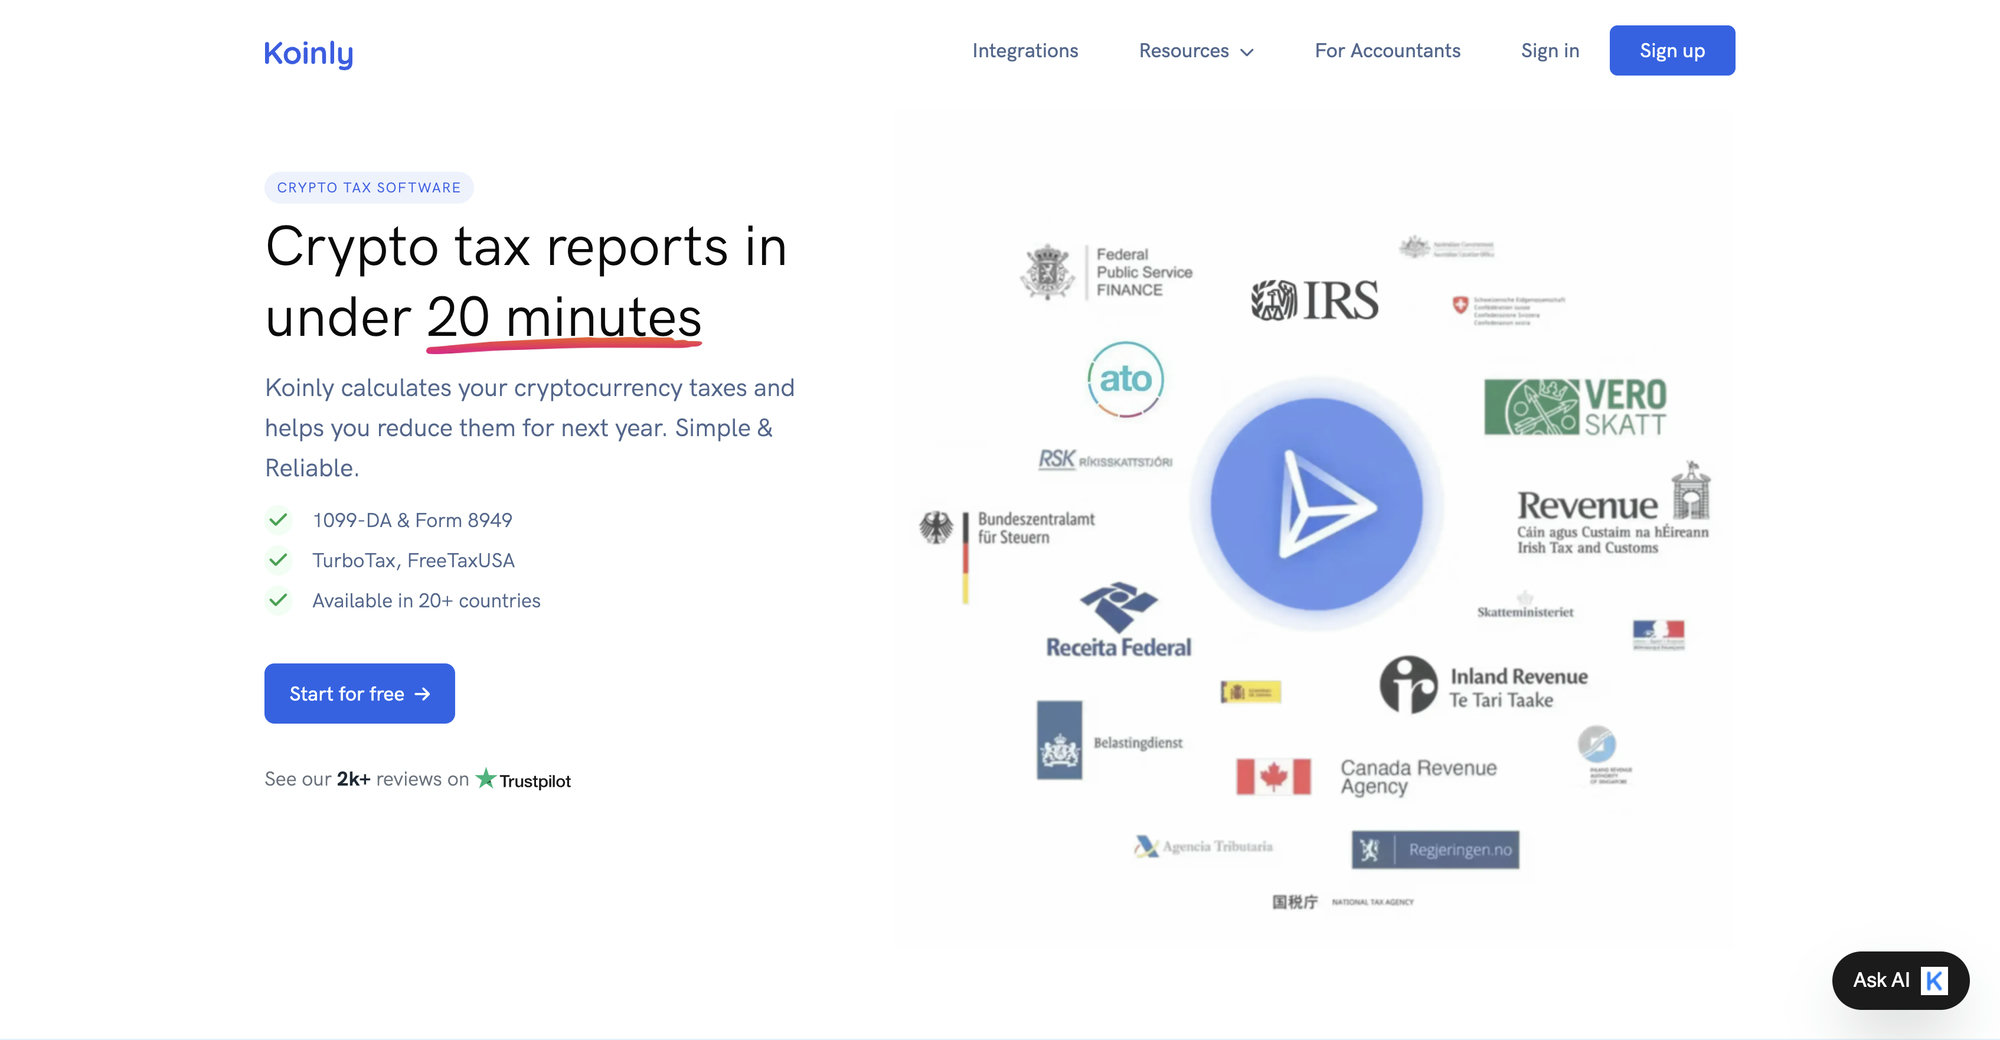Click the Regjeringen.no logo
The image size is (2000, 1040).
(x=1435, y=850)
